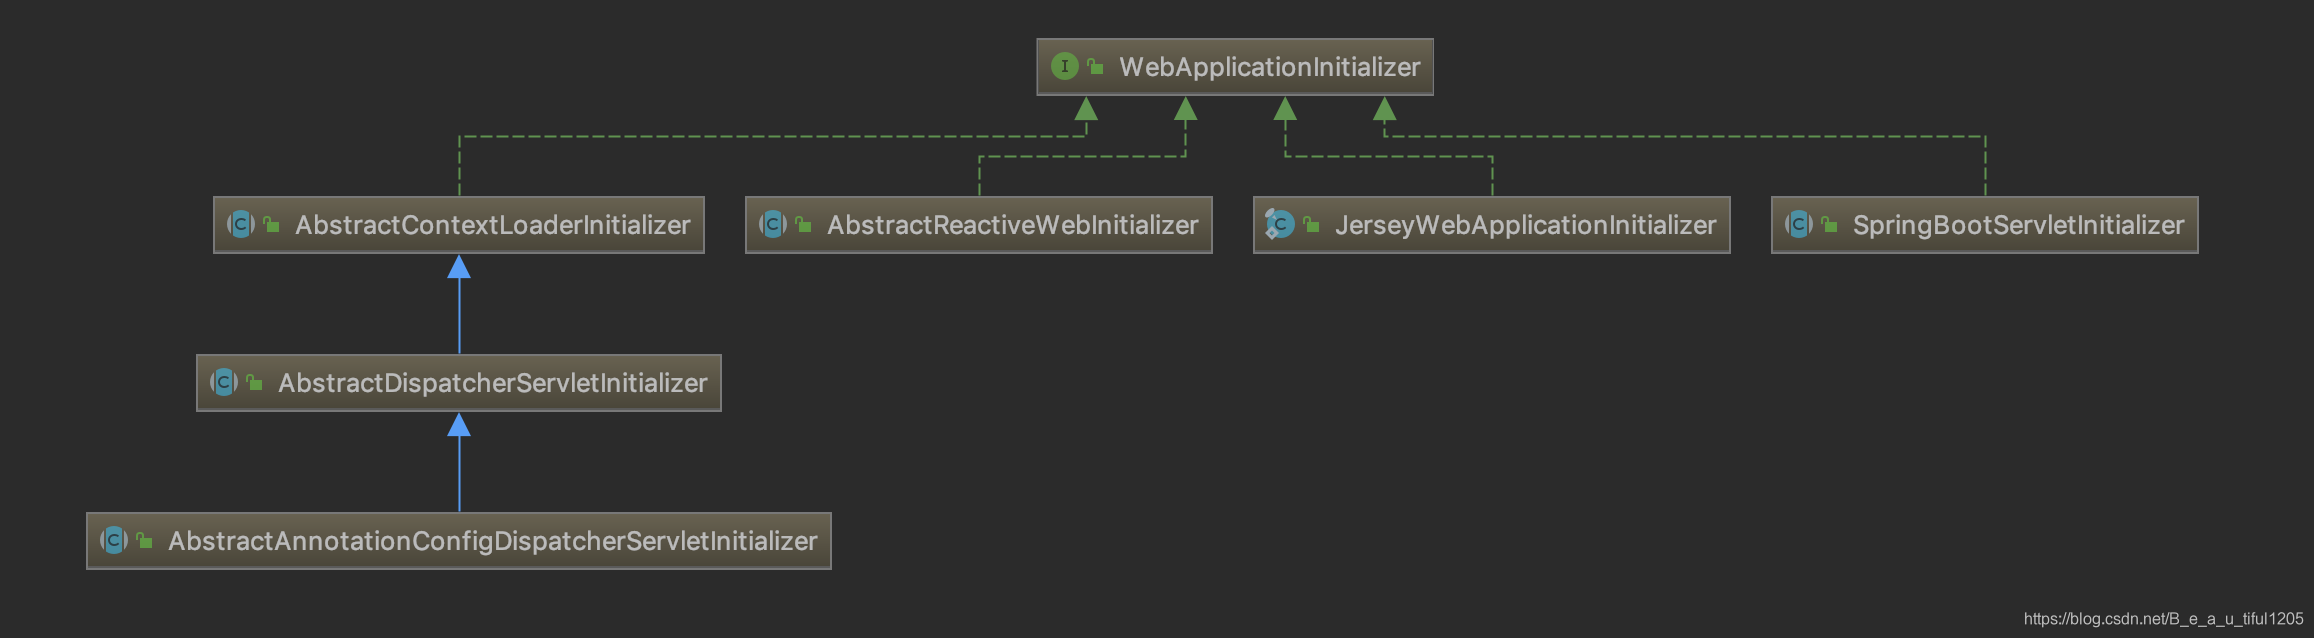2314x638 pixels.
Task: Click the SpringBootServletInitializer label text
Action: click(2019, 225)
